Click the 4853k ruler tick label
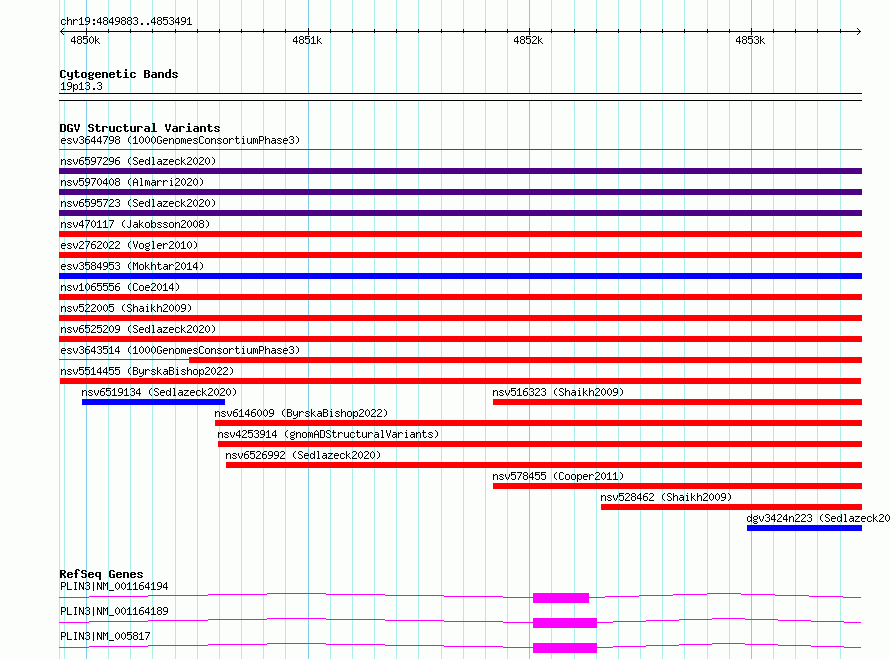This screenshot has height=659, width=890. [750, 40]
